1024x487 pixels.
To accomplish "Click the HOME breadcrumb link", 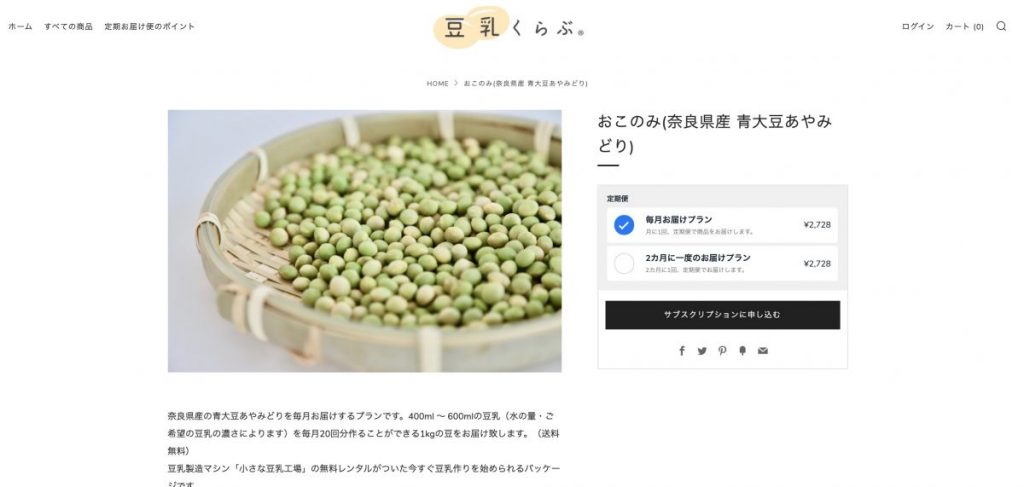I will (438, 84).
